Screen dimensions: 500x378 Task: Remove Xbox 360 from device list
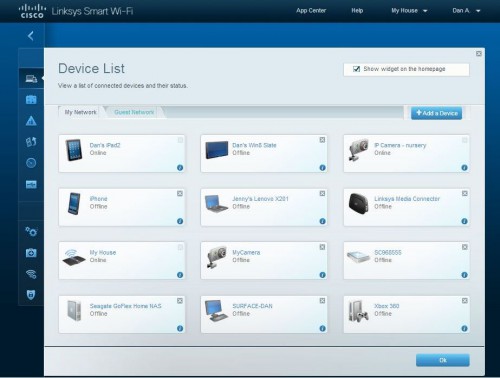pyautogui.click(x=465, y=301)
